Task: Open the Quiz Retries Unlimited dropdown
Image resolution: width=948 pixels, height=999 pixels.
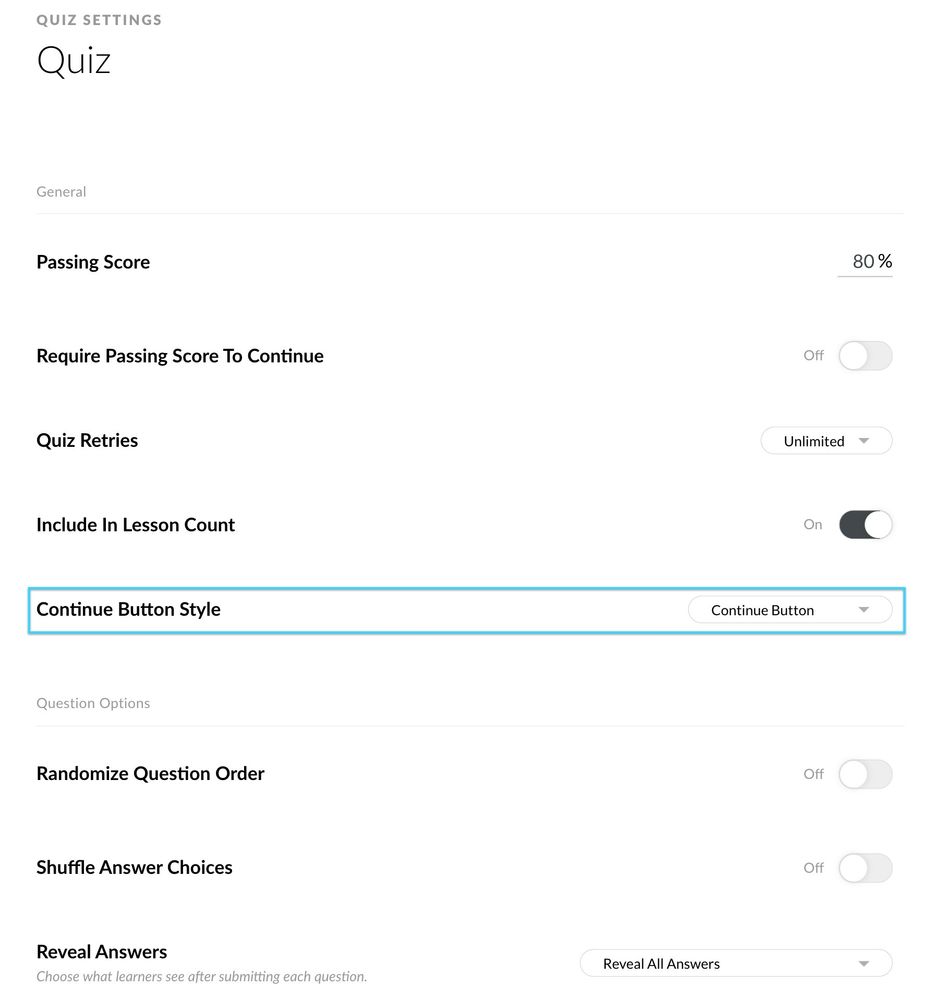Action: tap(826, 441)
